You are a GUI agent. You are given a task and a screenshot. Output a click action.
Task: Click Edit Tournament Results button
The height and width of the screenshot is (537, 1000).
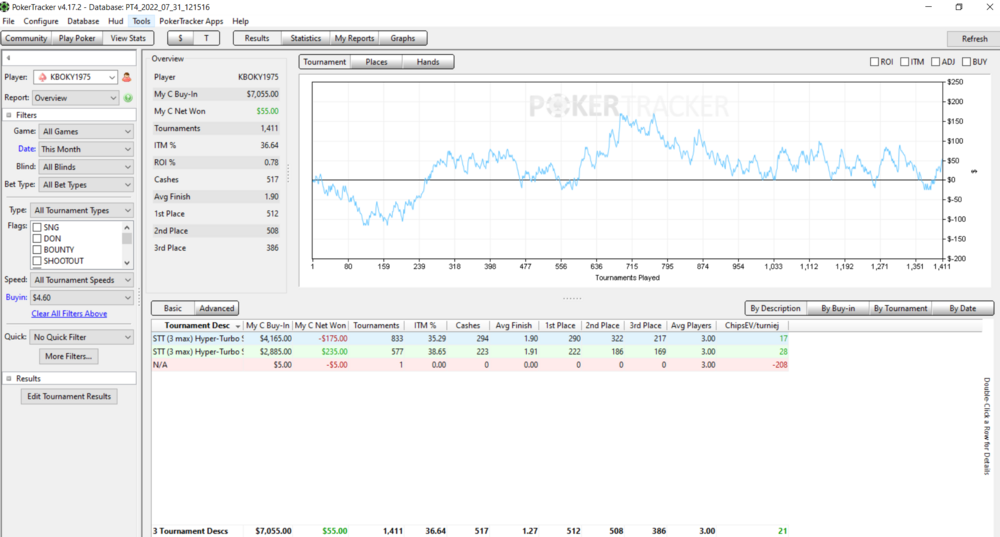69,397
